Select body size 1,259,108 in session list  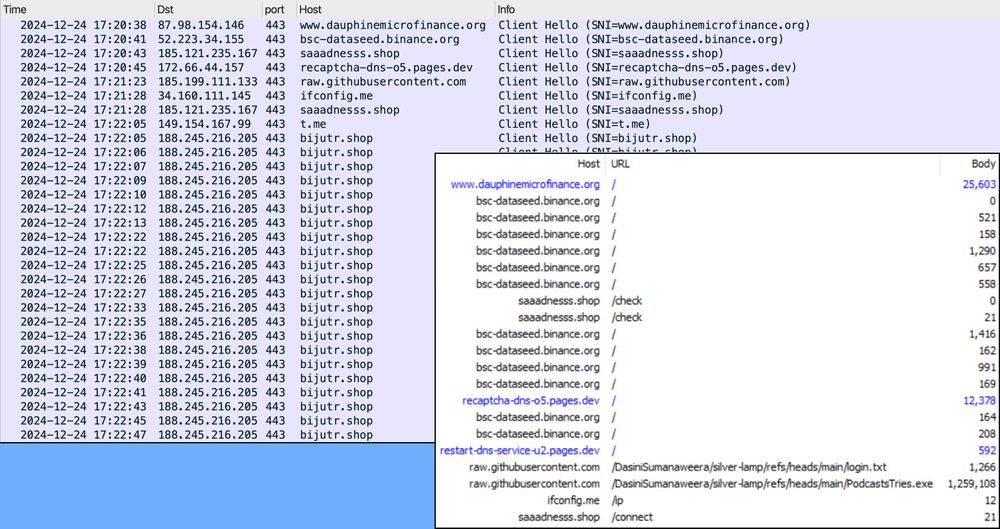(x=972, y=484)
